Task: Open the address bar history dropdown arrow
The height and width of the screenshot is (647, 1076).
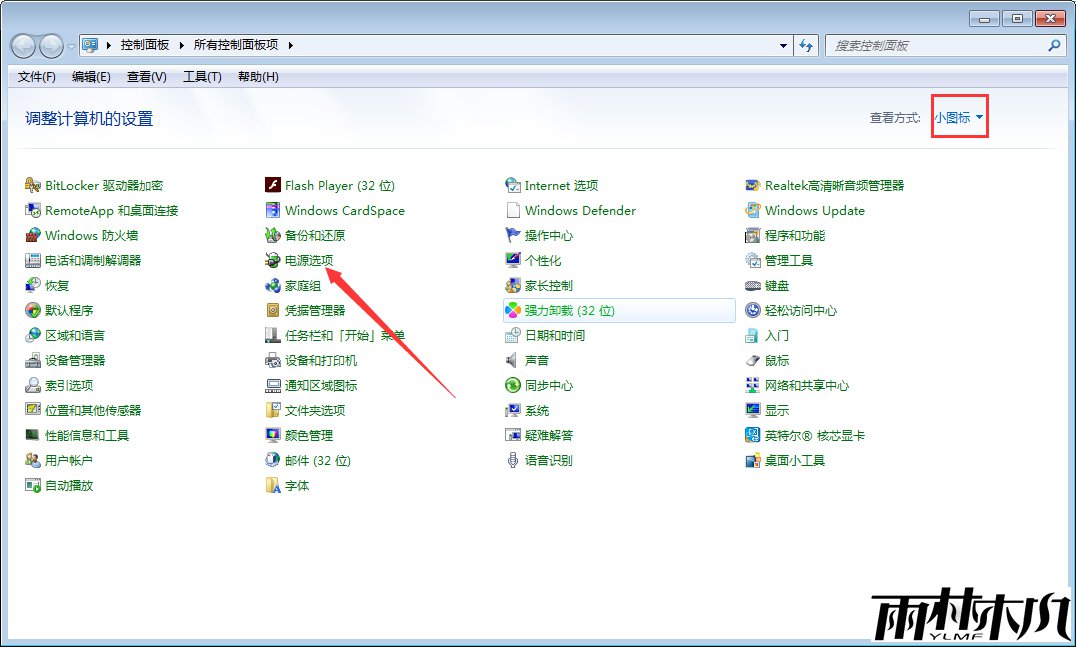Action: click(784, 46)
